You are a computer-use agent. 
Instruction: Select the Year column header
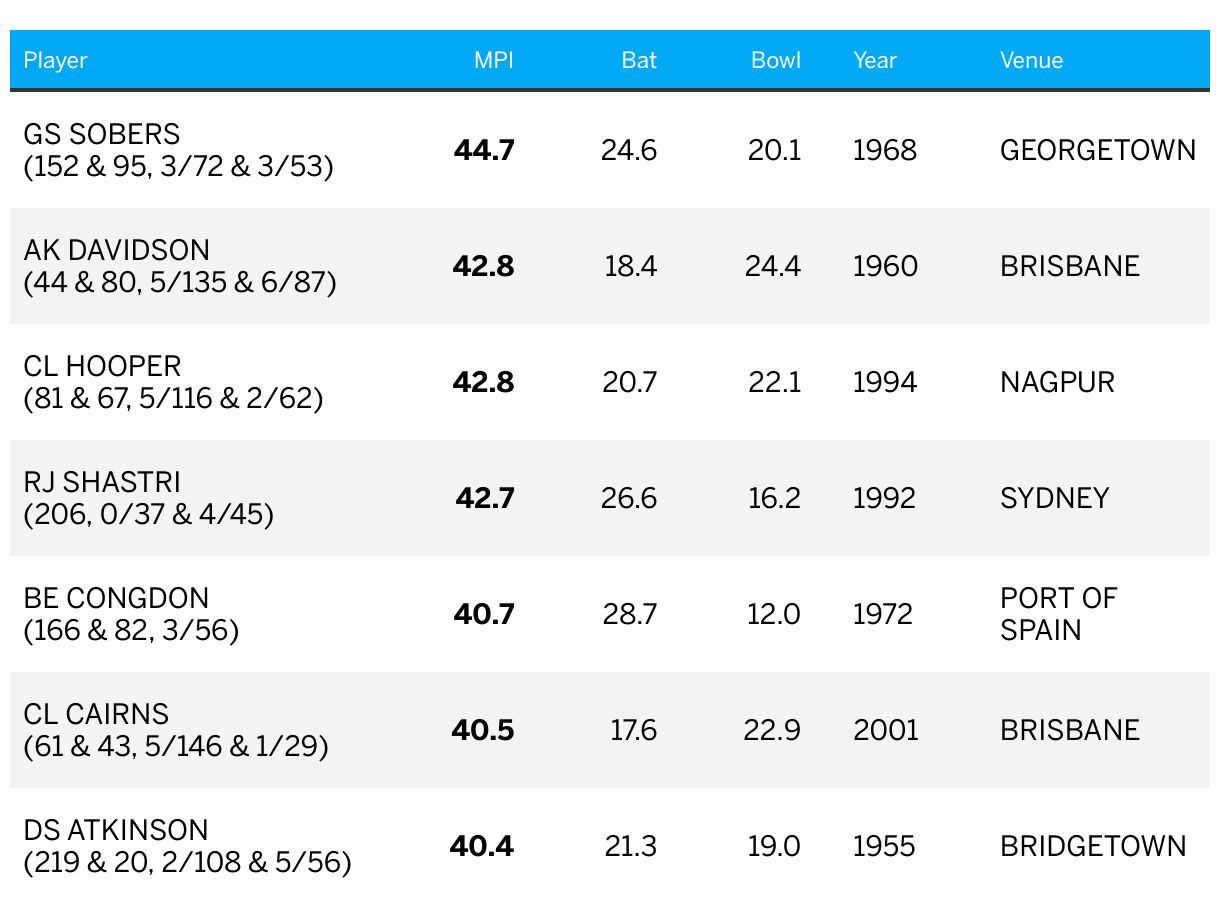[x=875, y=60]
